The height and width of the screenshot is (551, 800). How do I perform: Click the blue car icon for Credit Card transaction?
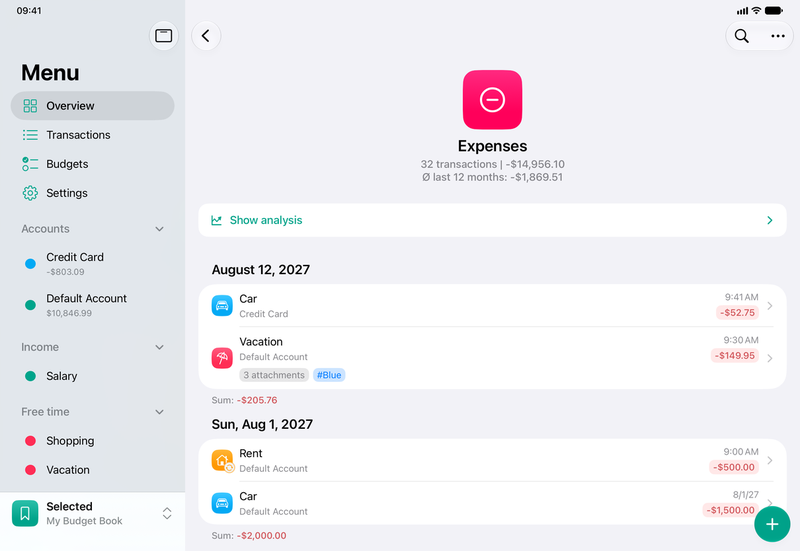click(222, 306)
